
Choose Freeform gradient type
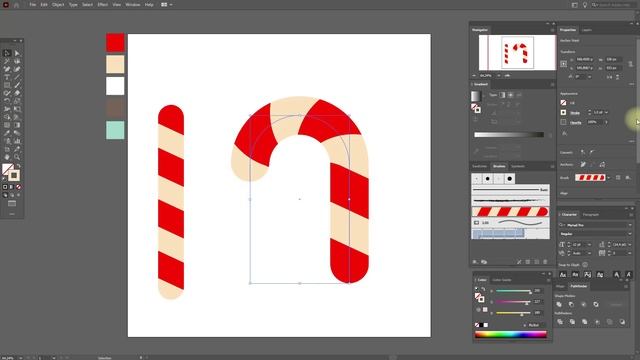519,95
